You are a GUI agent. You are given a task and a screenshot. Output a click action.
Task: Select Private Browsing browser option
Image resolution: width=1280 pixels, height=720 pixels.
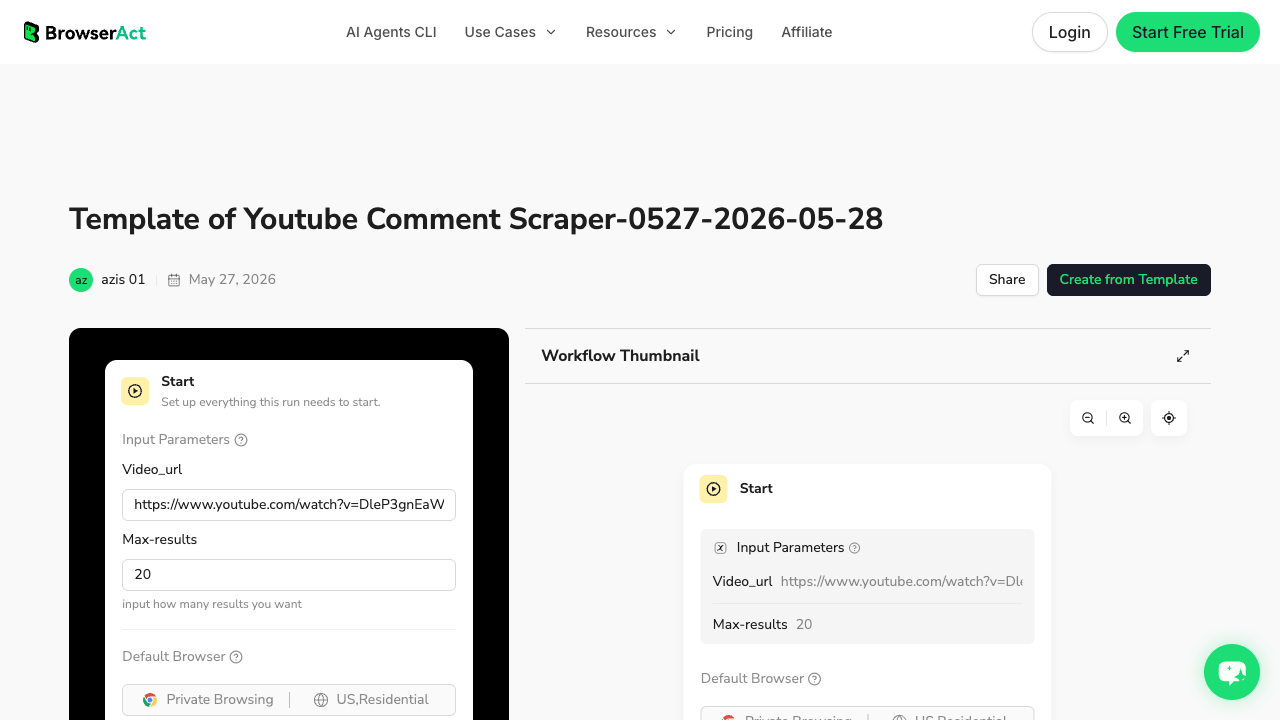click(207, 700)
